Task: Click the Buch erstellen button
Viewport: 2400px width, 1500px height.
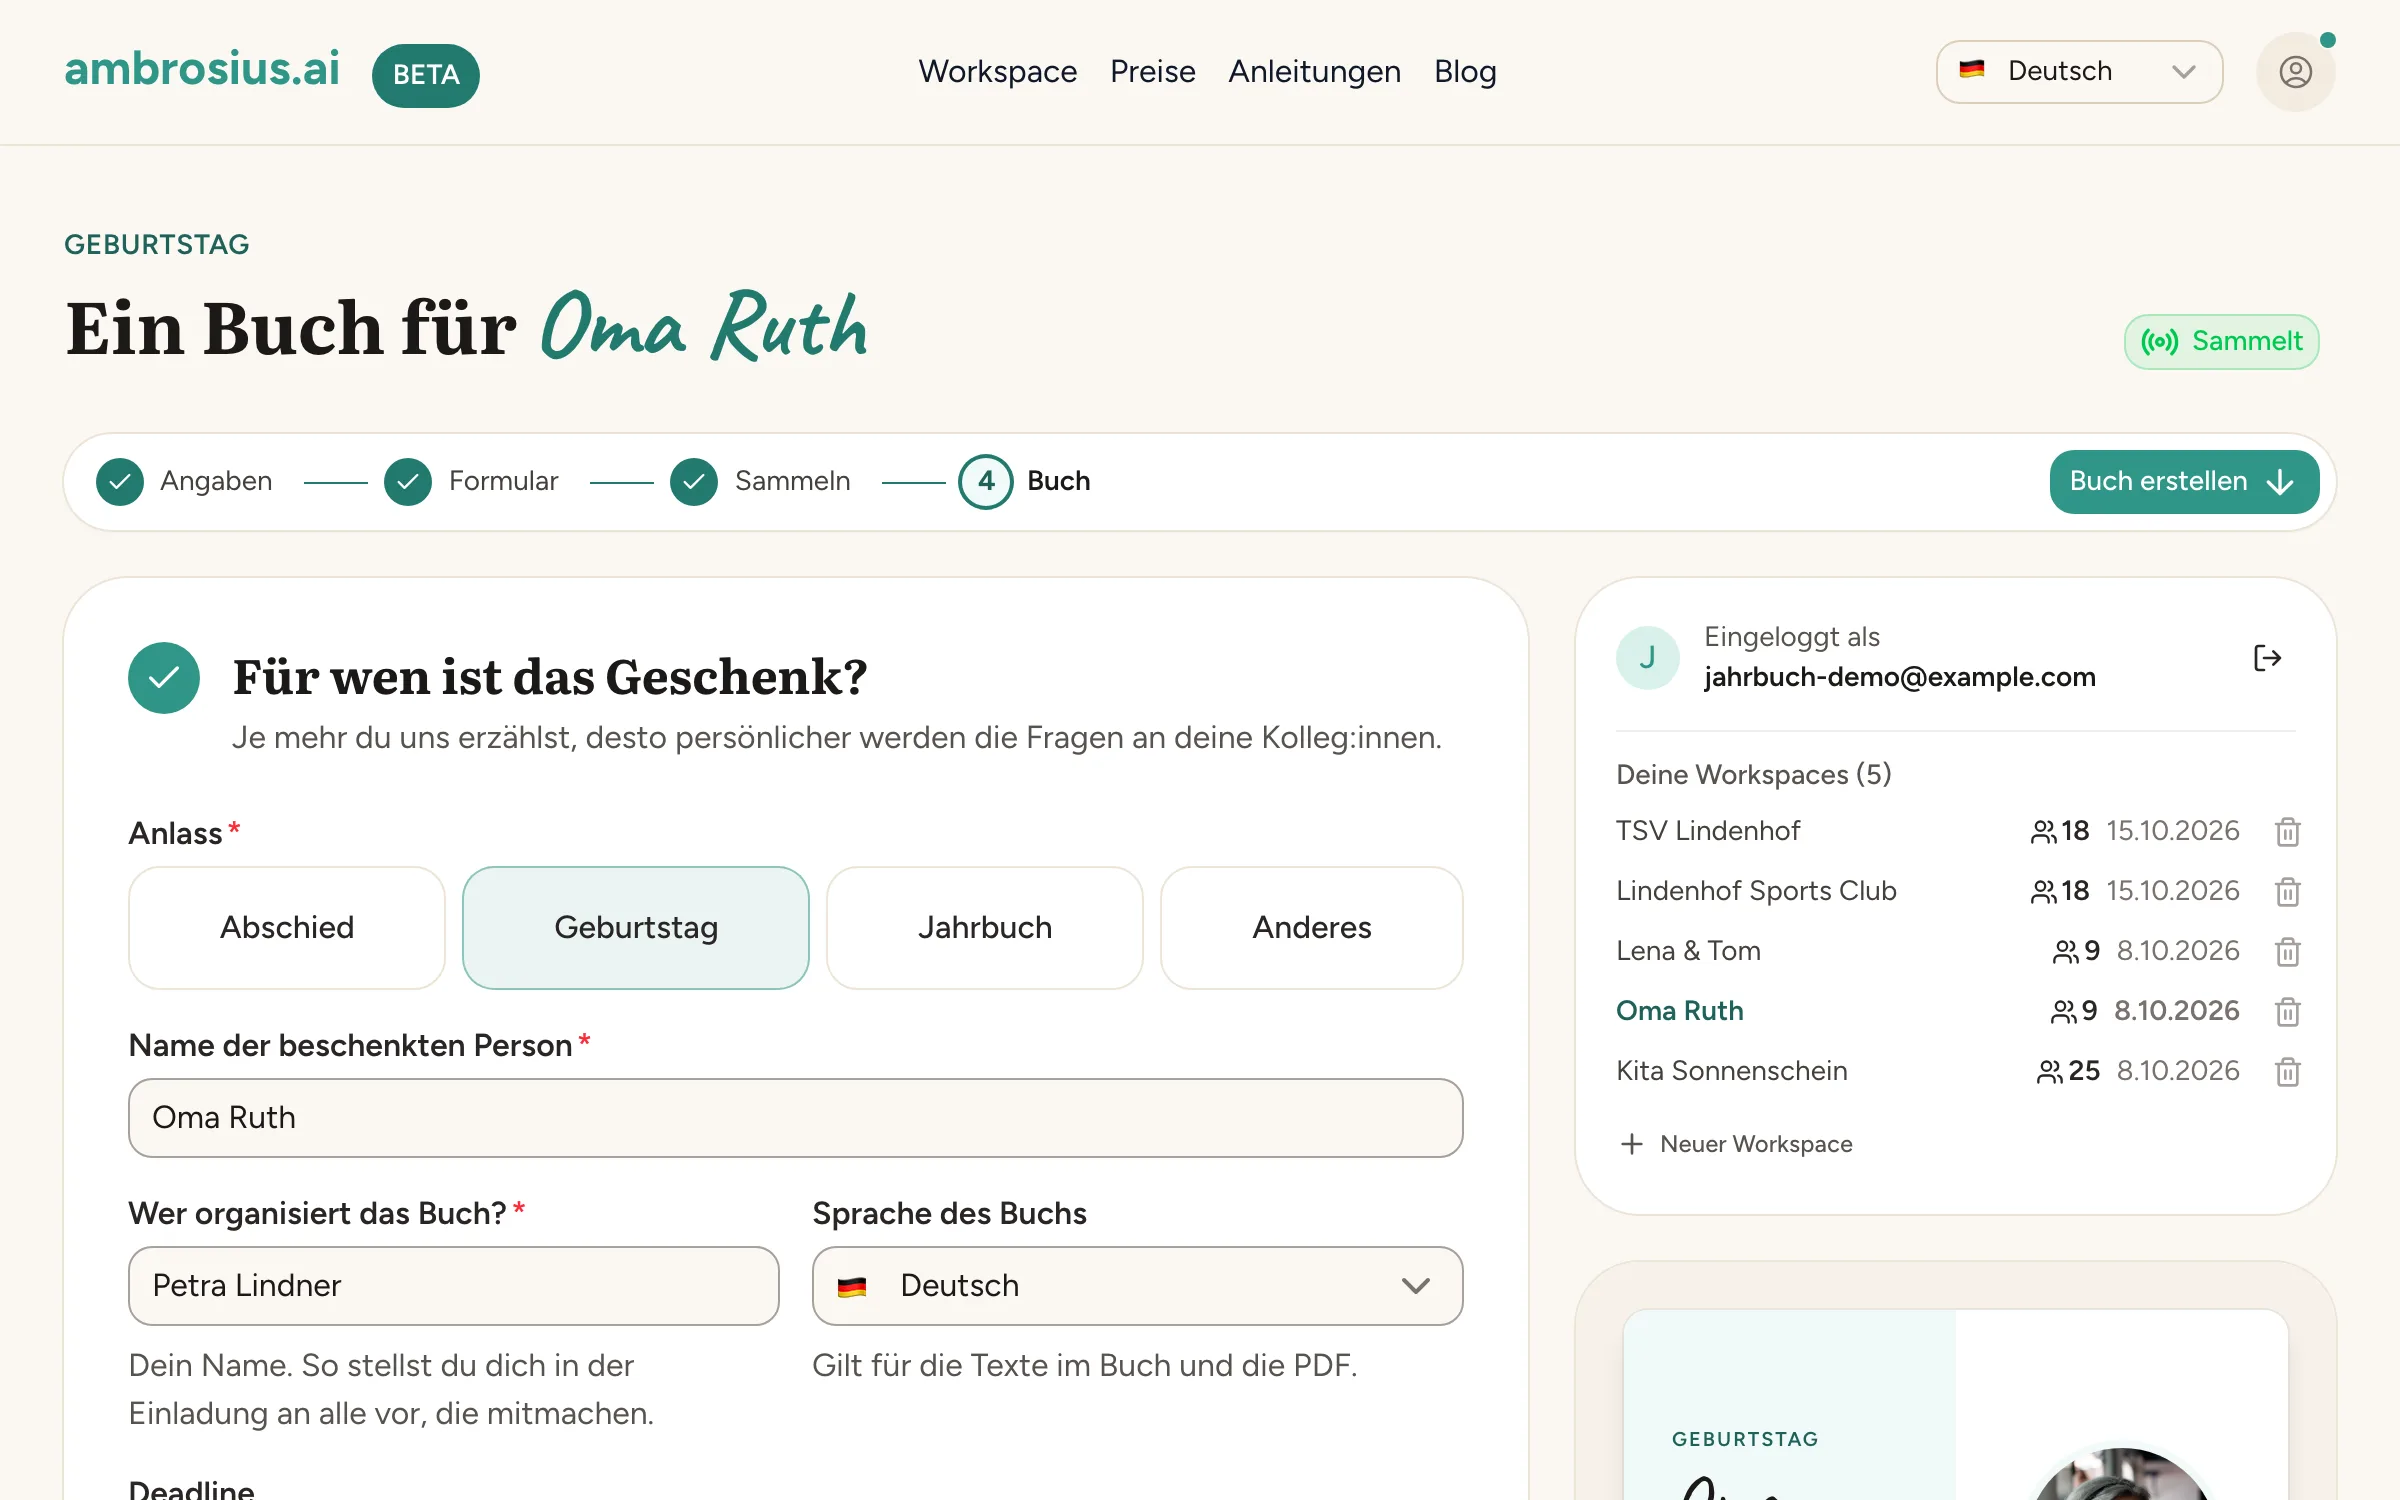Action: pyautogui.click(x=2185, y=482)
